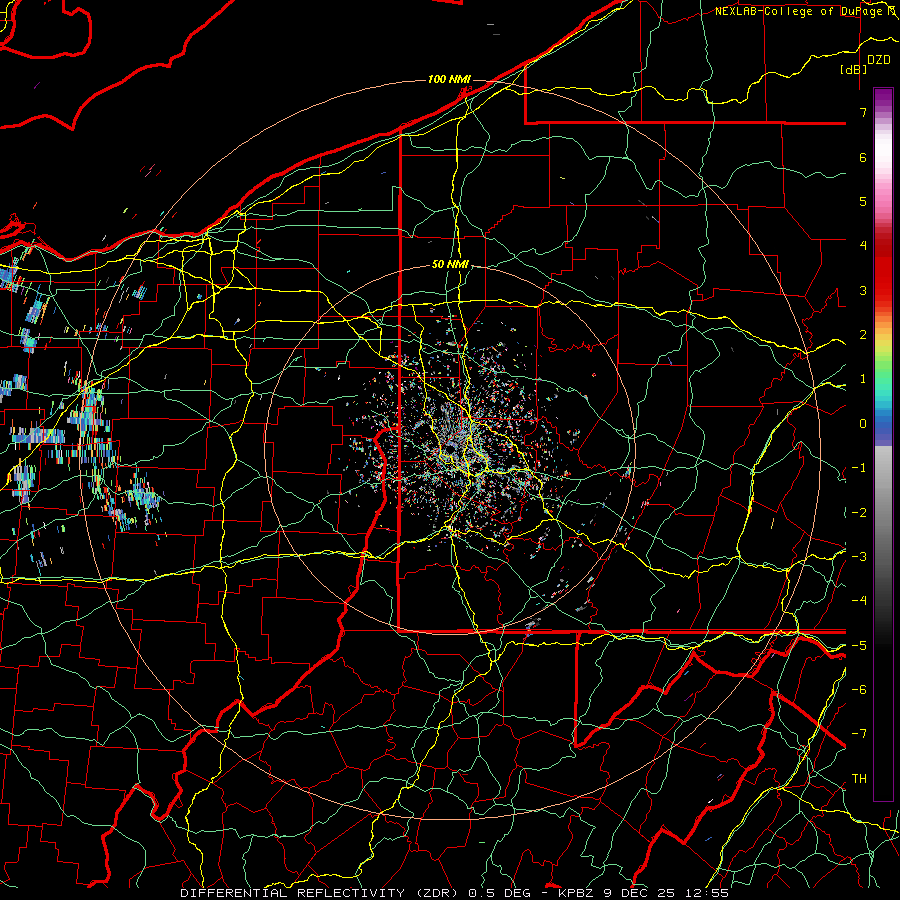The height and width of the screenshot is (900, 900).
Task: Click the 2 value on color scale
Action: [863, 335]
